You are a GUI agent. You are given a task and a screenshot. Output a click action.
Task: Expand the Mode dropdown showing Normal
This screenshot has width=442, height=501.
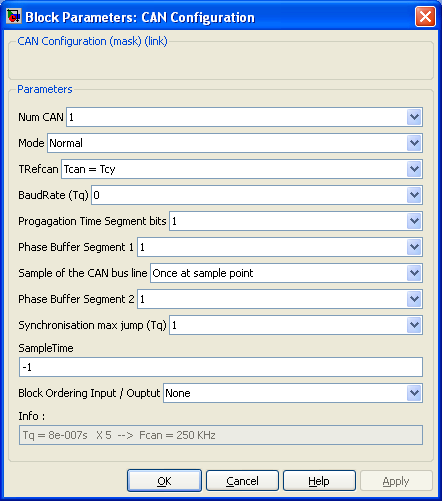coord(414,143)
